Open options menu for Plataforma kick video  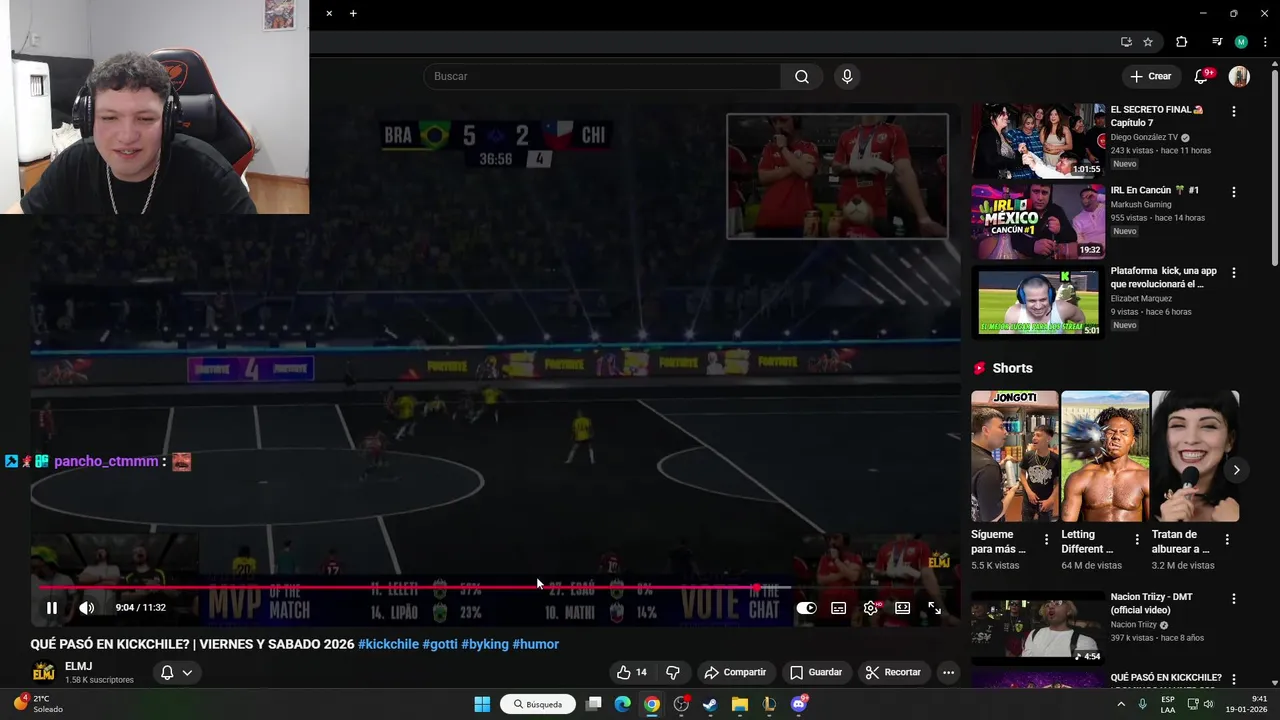[x=1233, y=272]
